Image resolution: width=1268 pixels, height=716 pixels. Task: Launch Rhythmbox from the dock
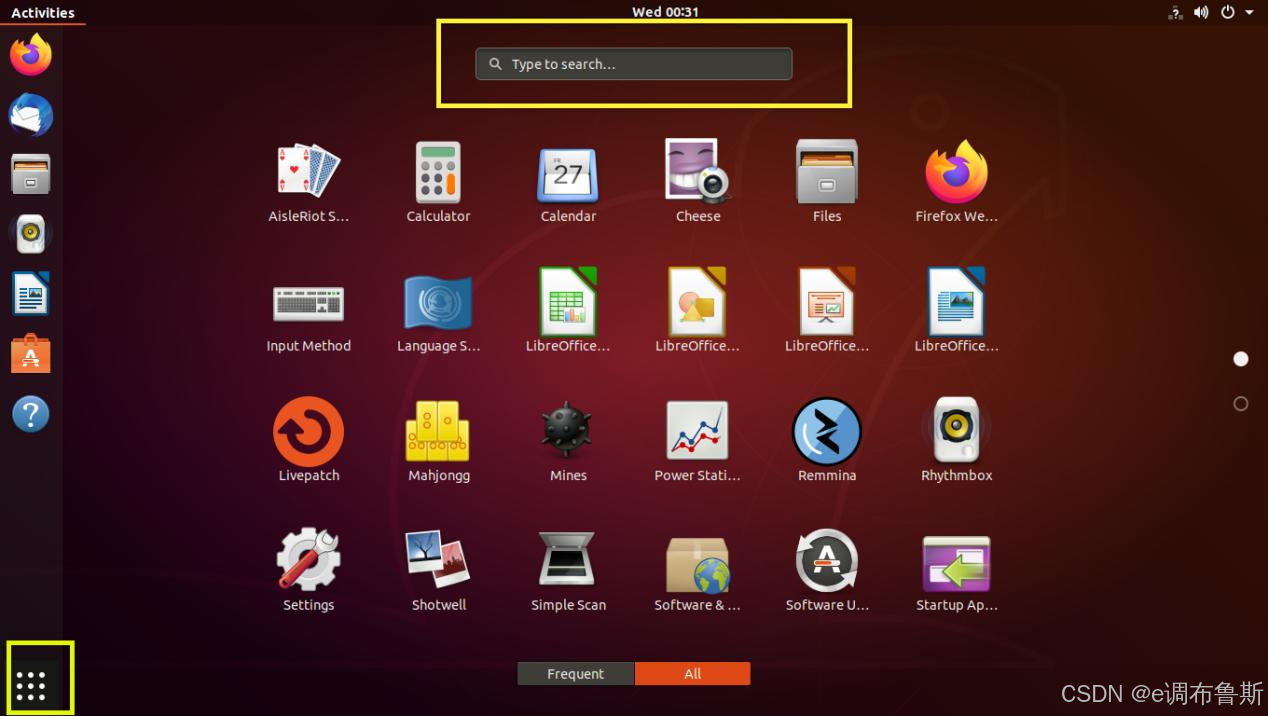point(31,234)
